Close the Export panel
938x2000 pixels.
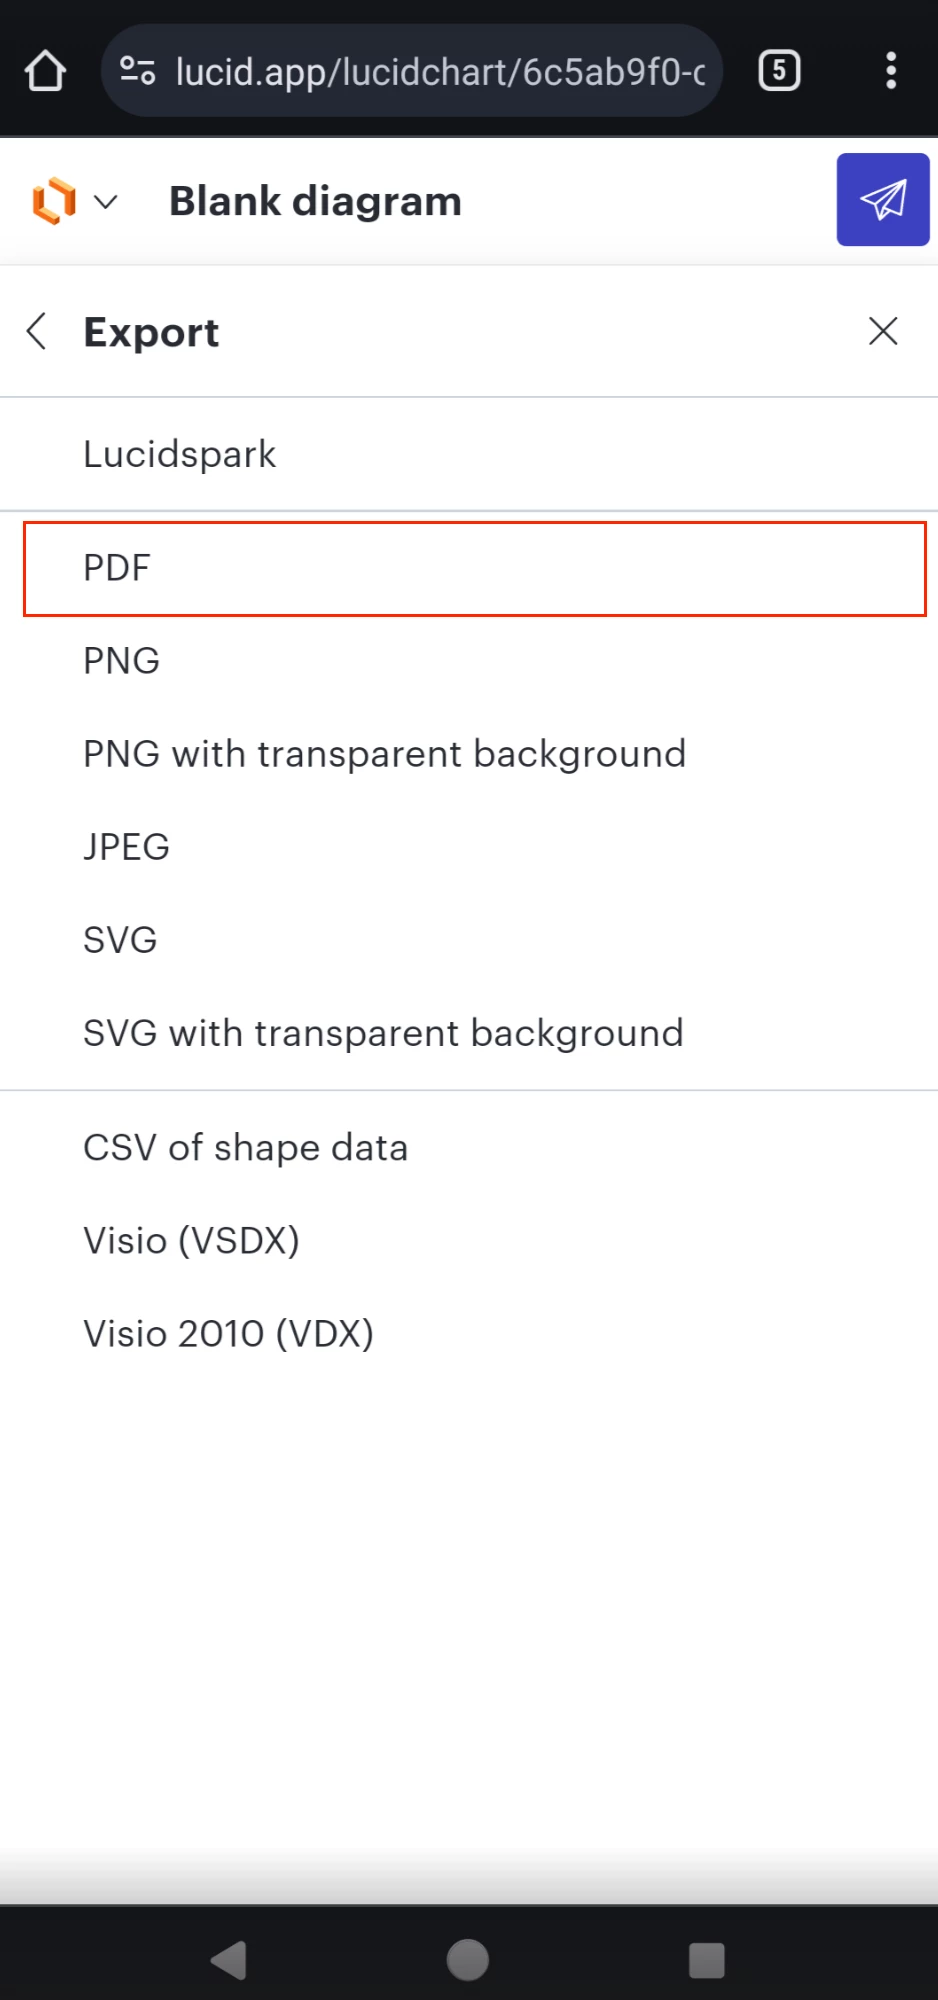(883, 331)
